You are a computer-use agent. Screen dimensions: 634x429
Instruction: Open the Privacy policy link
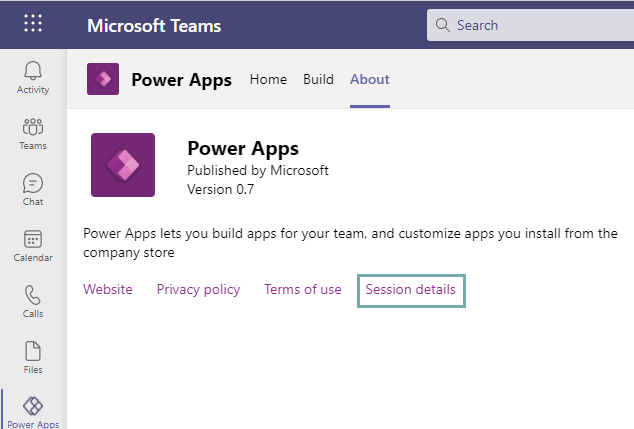pyautogui.click(x=198, y=289)
